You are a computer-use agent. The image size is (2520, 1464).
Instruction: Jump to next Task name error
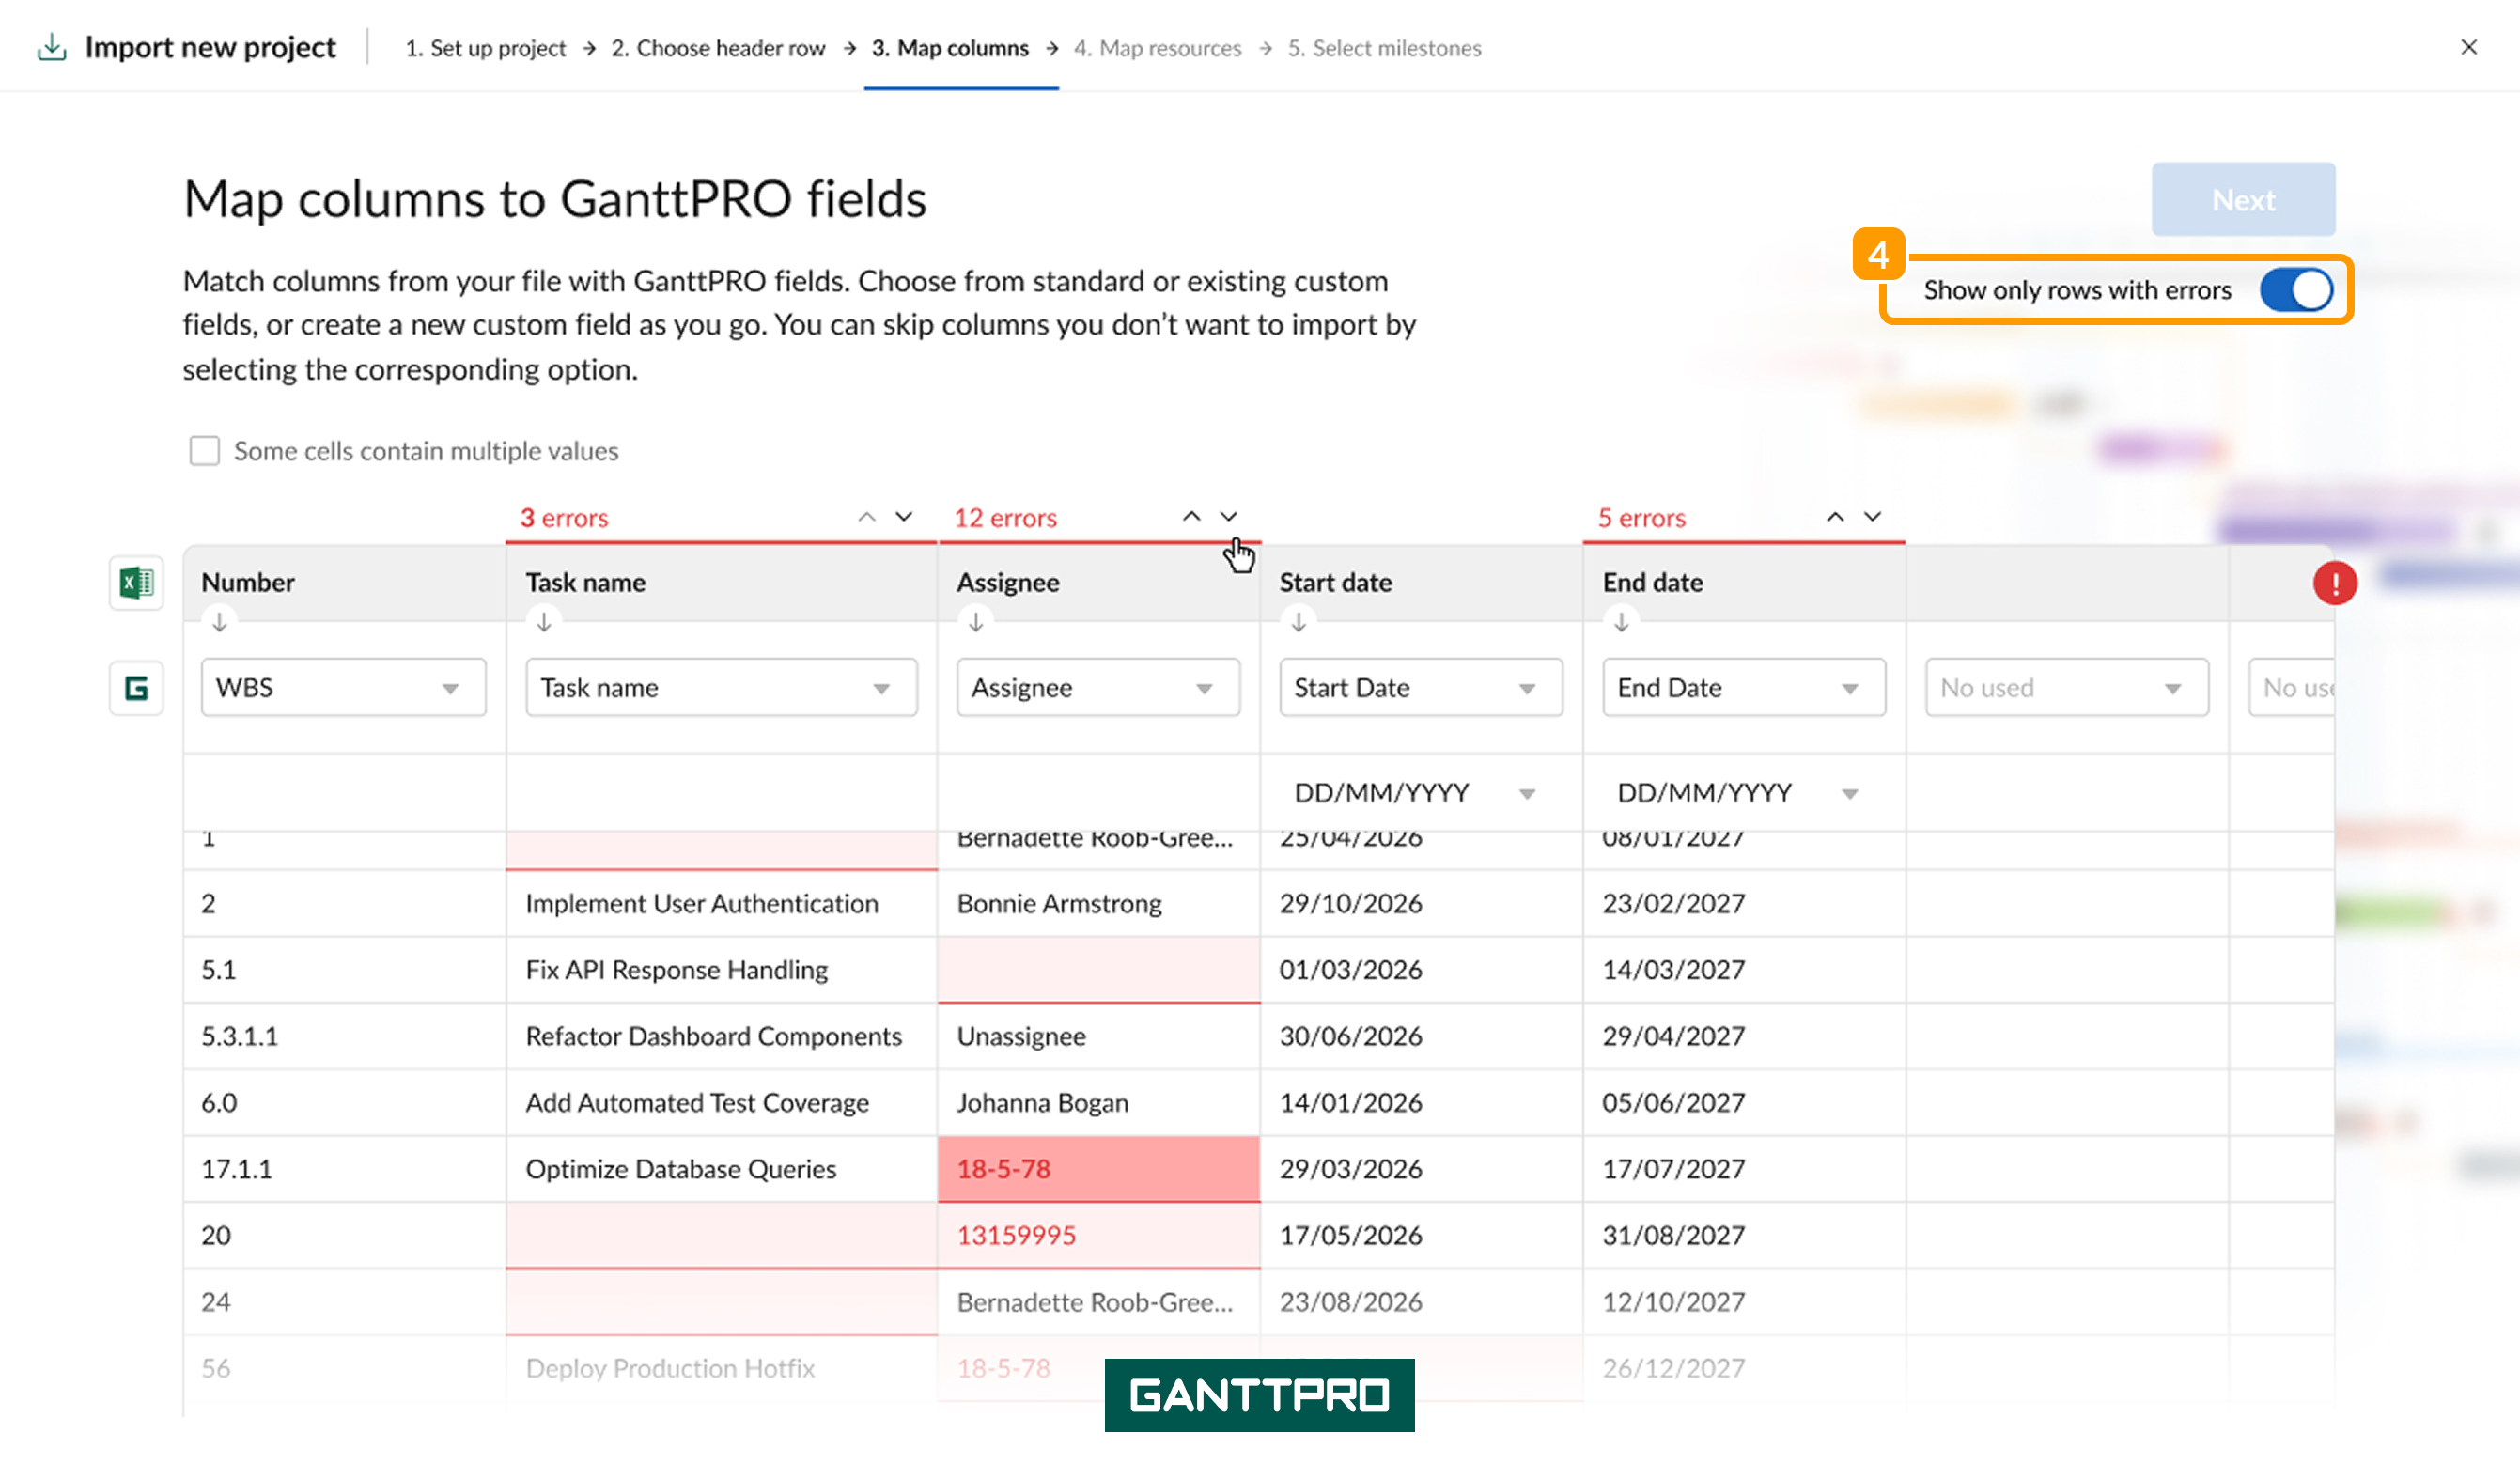point(904,517)
